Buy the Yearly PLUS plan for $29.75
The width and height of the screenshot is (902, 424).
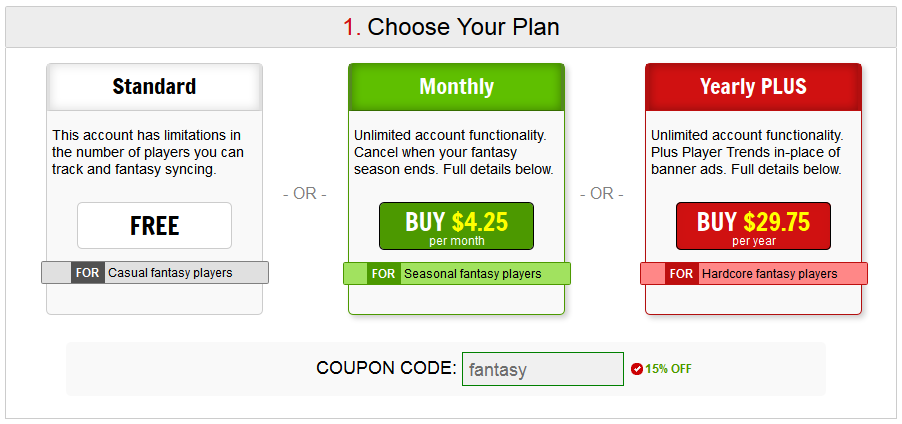coord(753,226)
